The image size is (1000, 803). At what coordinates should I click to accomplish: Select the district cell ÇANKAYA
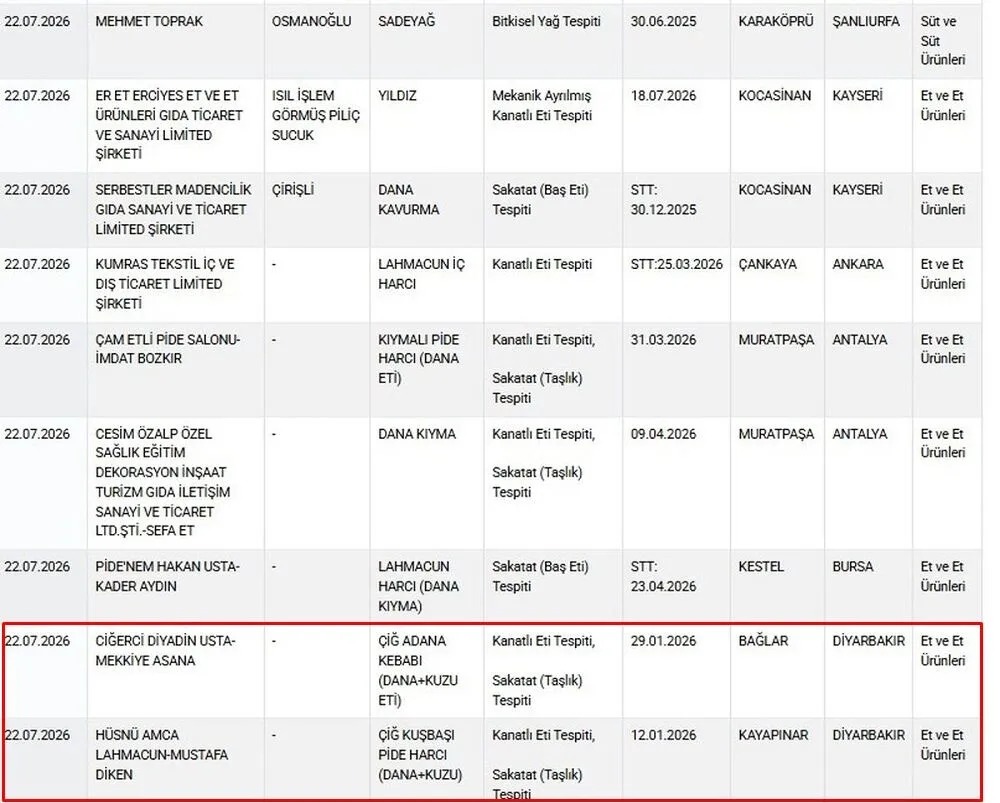767,265
